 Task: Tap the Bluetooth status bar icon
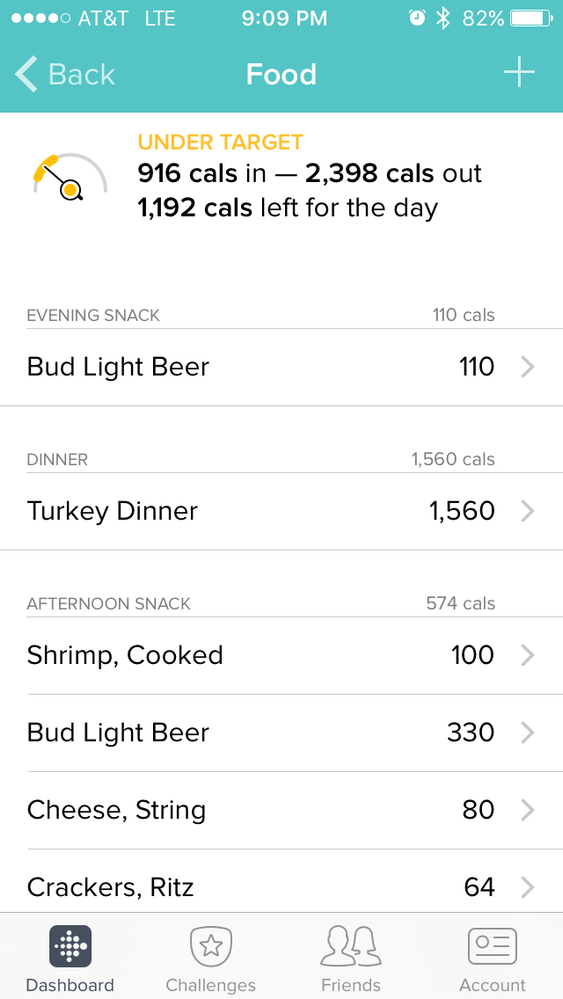(x=443, y=18)
